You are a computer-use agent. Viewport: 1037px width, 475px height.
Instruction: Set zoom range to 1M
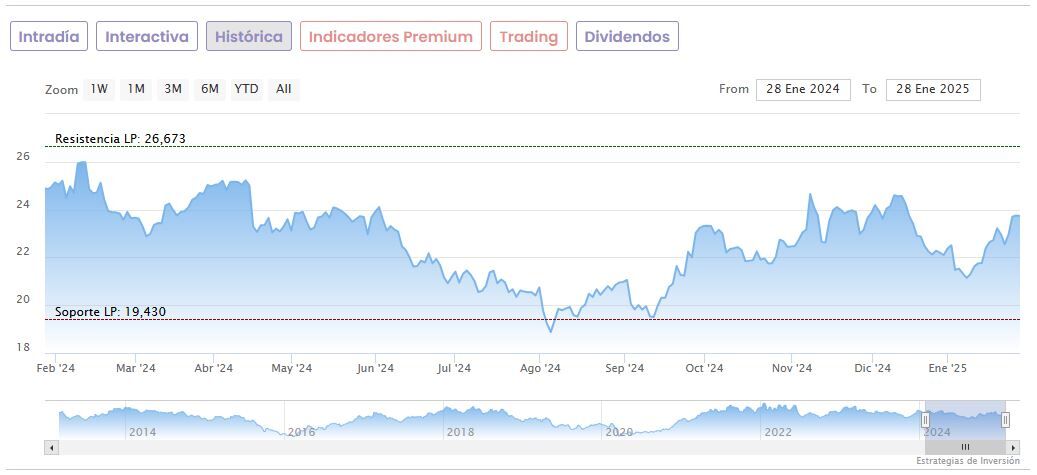(x=136, y=89)
